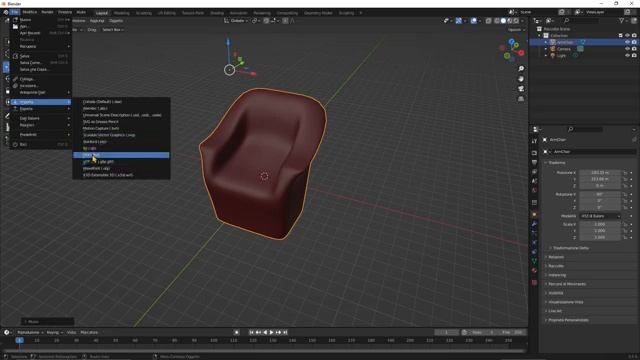Hide Collection with its eye icon
The height and width of the screenshot is (360, 640).
point(627,36)
